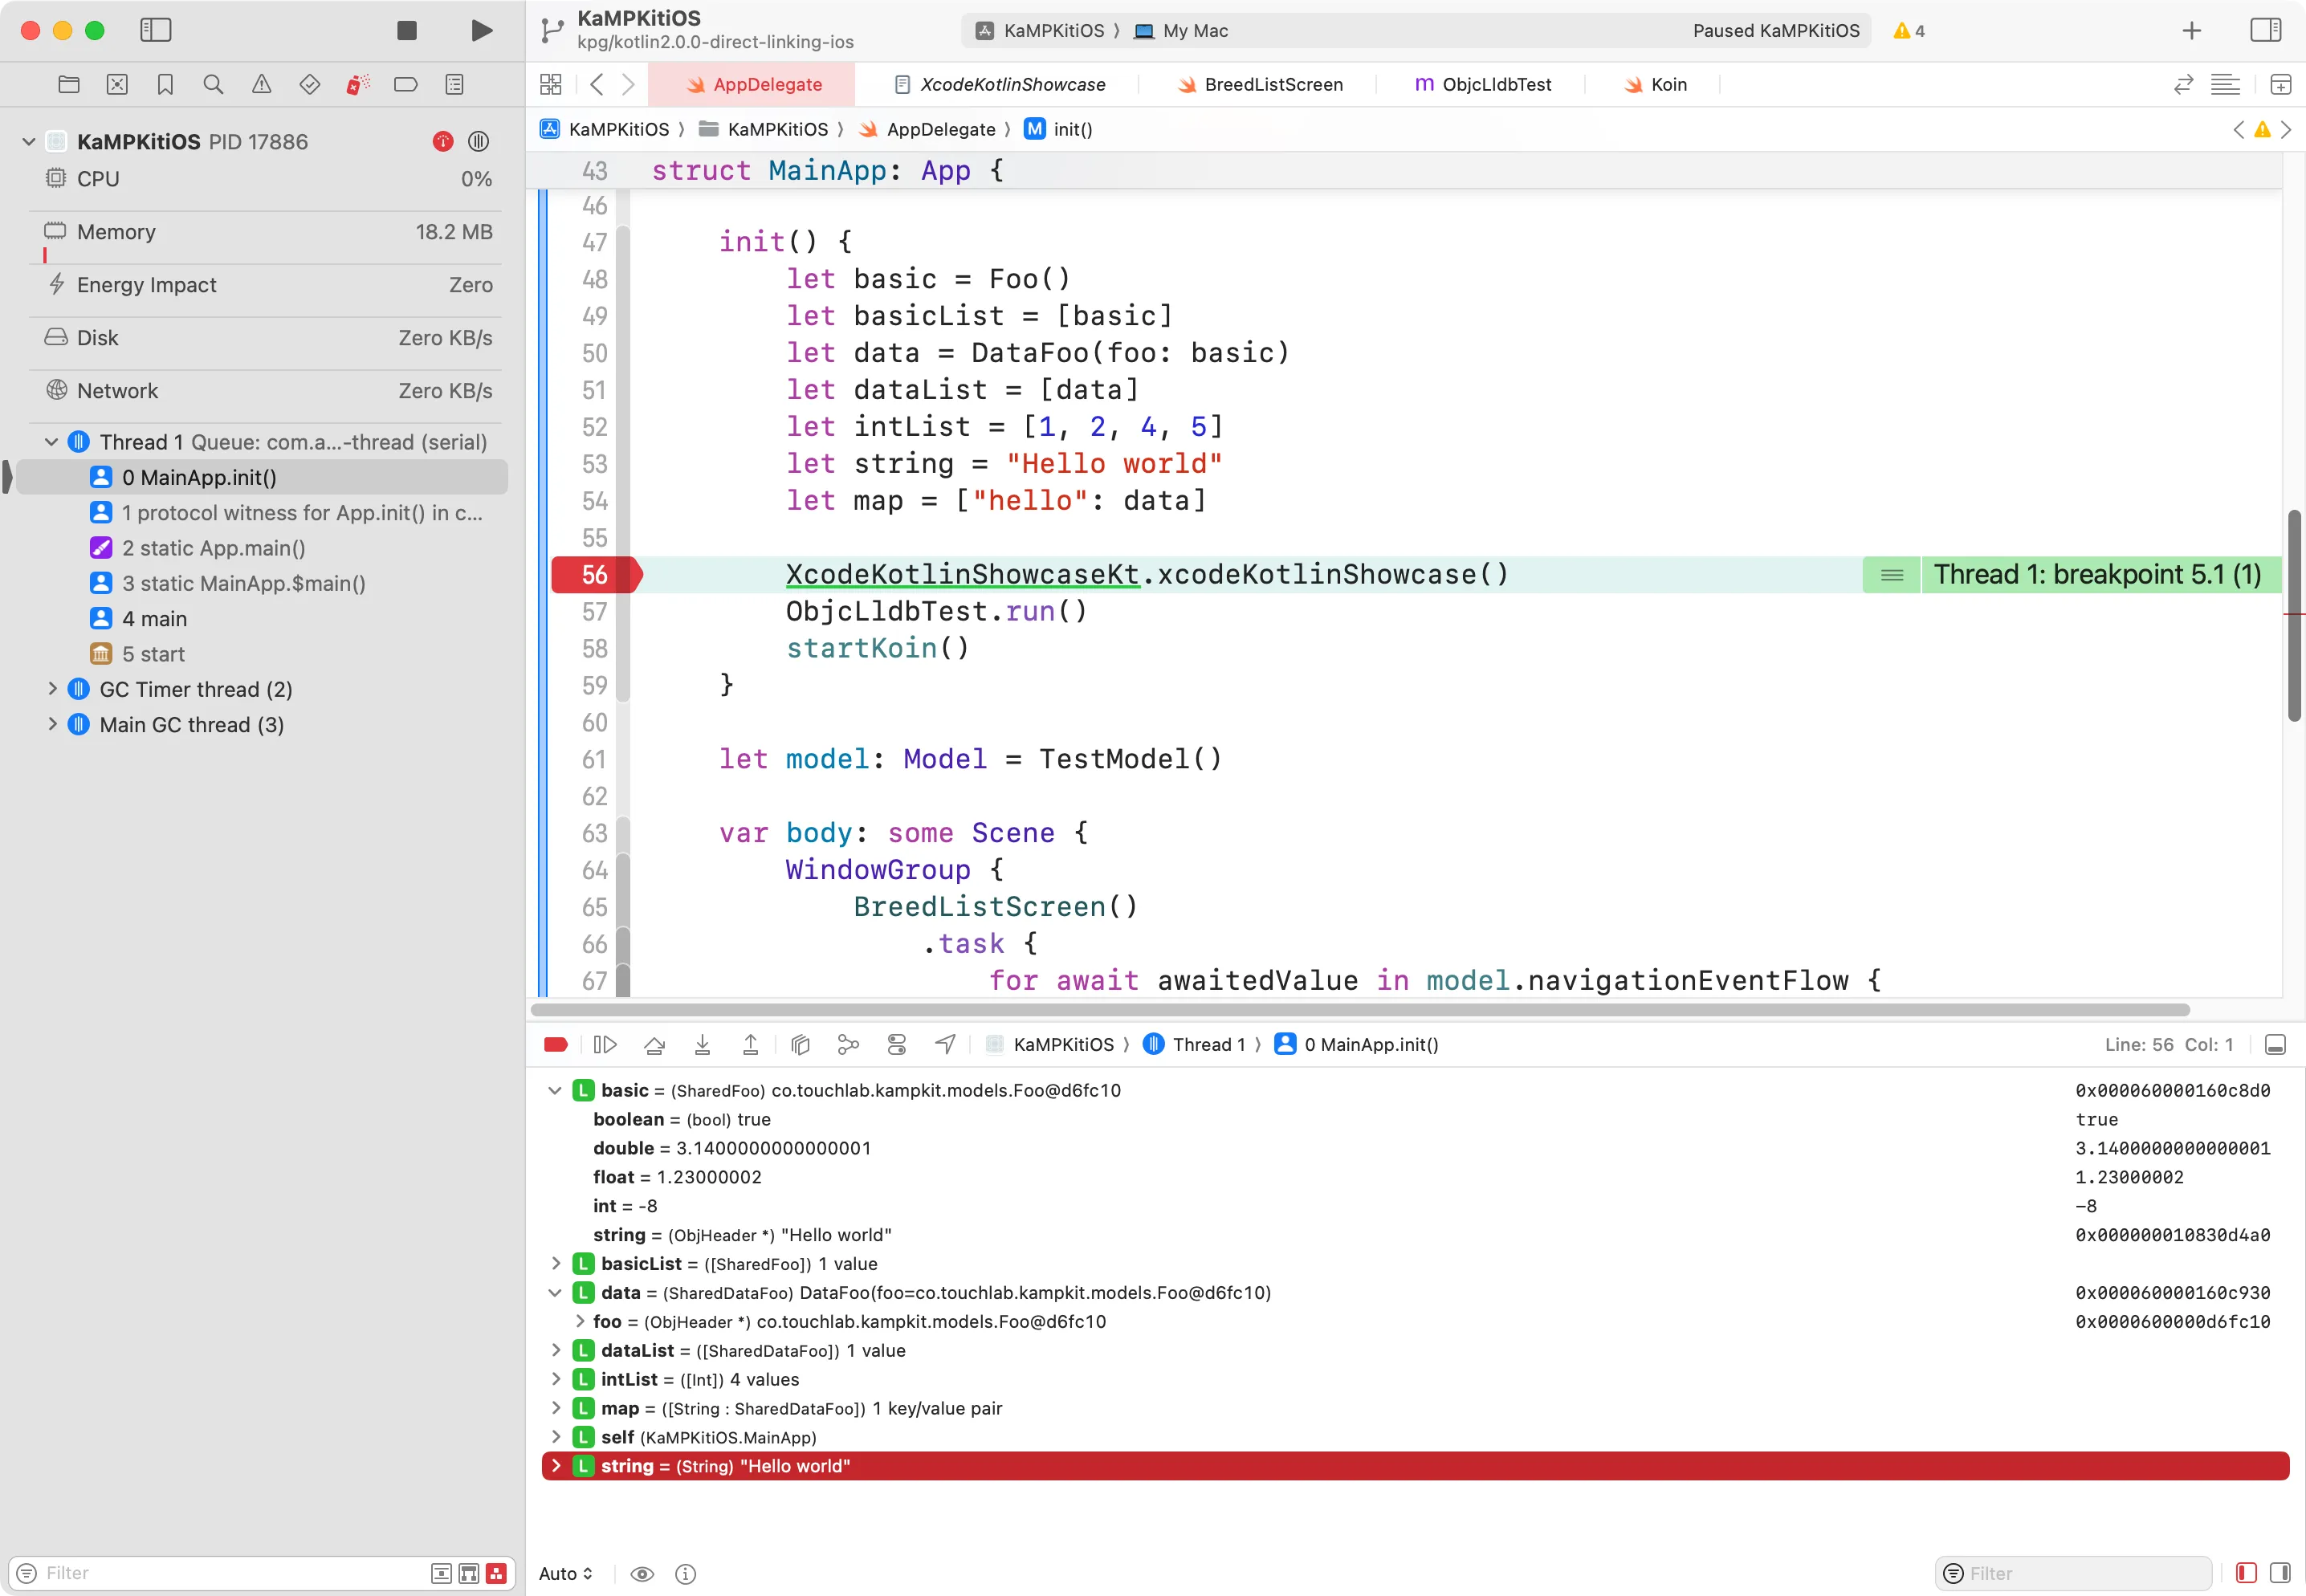The width and height of the screenshot is (2306, 1596).
Task: Click the line 56 breakpoint marker
Action: tap(594, 575)
